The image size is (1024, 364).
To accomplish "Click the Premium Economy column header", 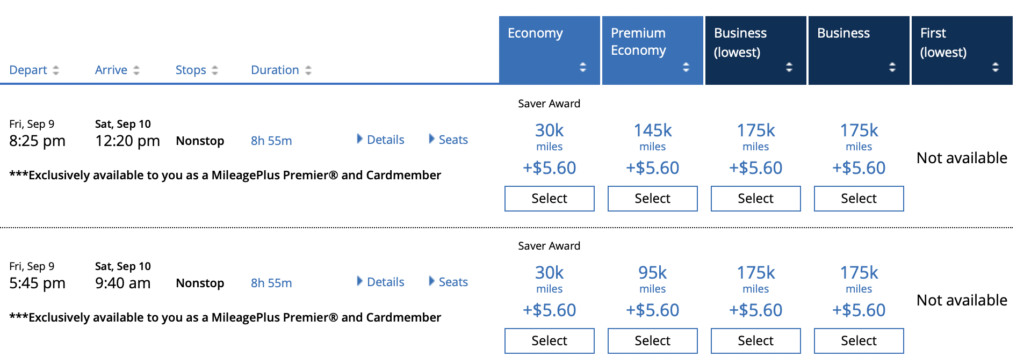I will [x=652, y=50].
